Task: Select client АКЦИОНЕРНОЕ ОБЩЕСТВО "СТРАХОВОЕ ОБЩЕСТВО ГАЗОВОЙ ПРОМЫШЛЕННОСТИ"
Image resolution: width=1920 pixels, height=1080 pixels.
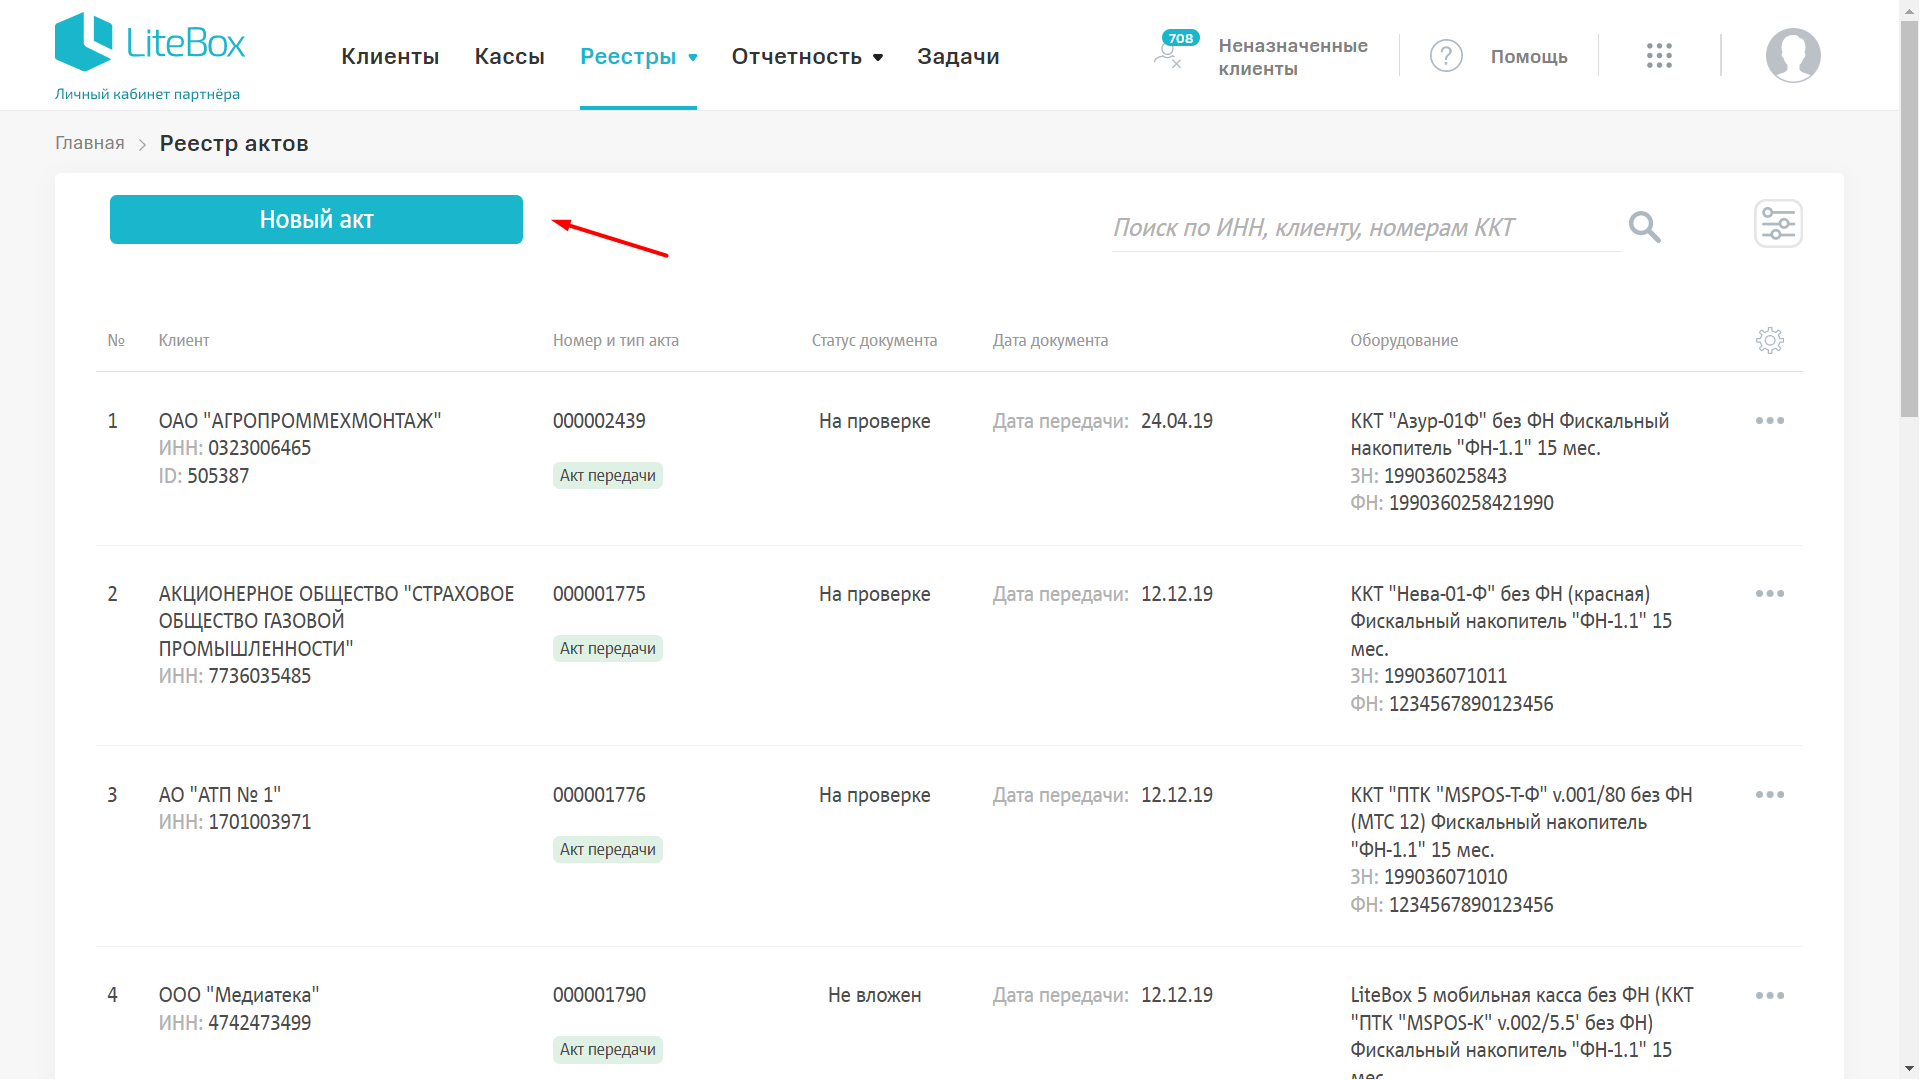Action: (x=336, y=621)
